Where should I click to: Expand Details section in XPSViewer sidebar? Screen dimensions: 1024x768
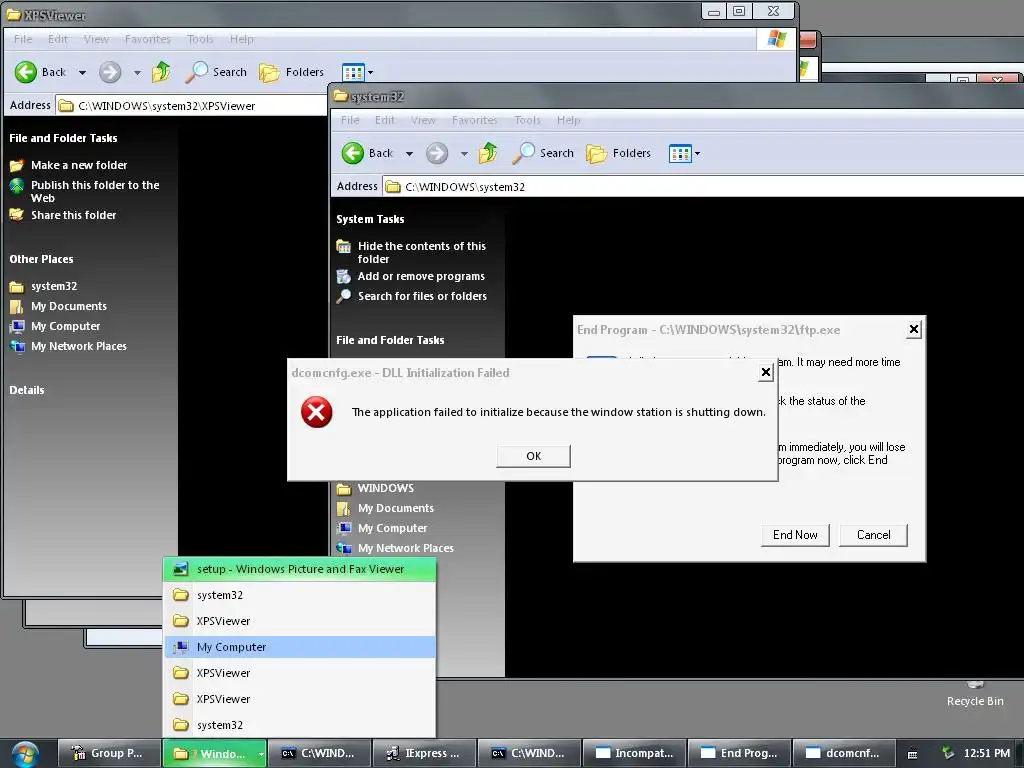[27, 390]
